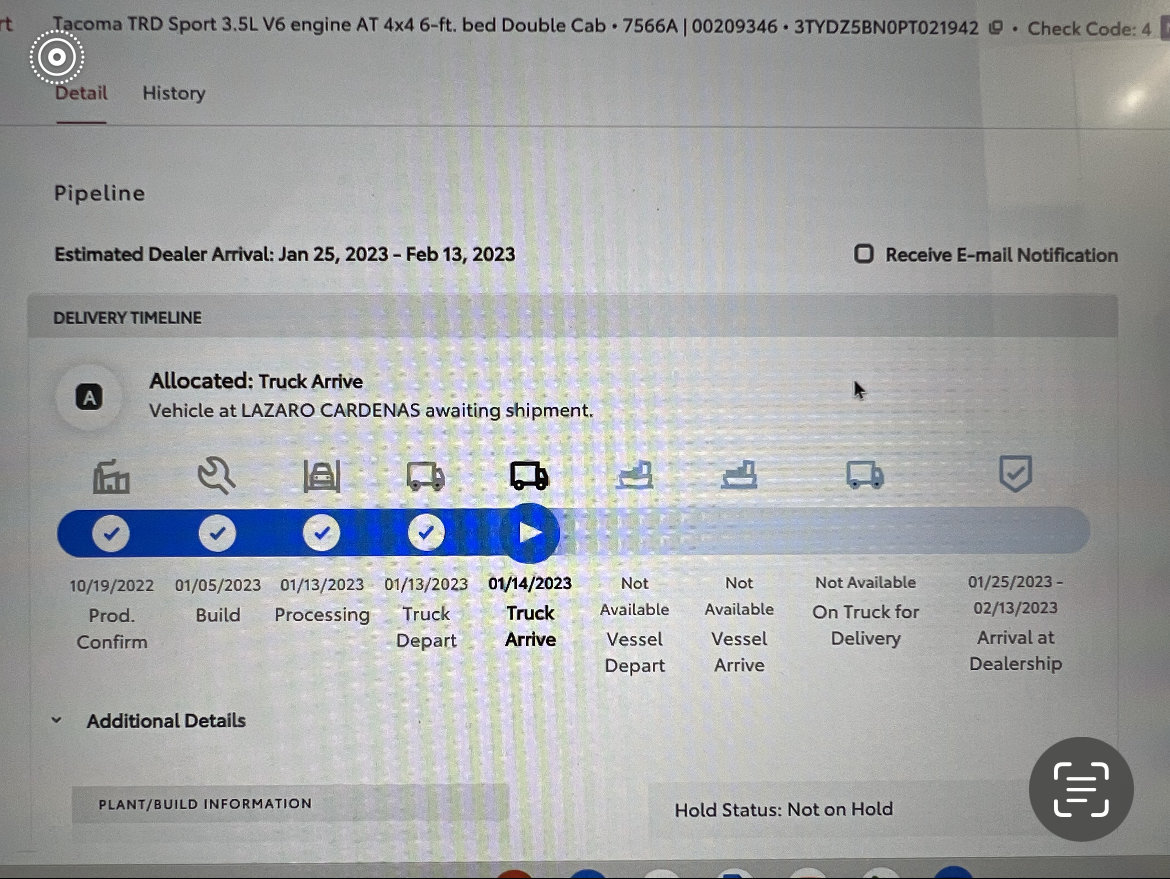The image size is (1170, 879).
Task: Click the Prod. Confirm factory icon
Action: [111, 477]
